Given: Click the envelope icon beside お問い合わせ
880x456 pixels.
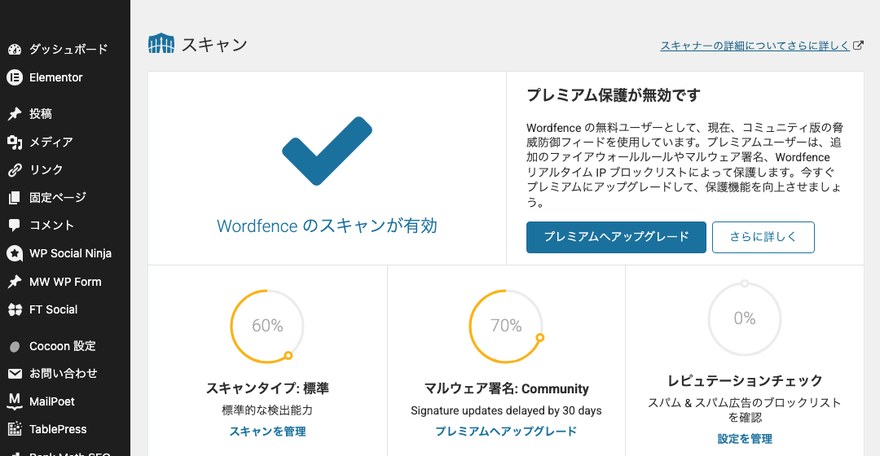Looking at the screenshot, I should pos(15,374).
